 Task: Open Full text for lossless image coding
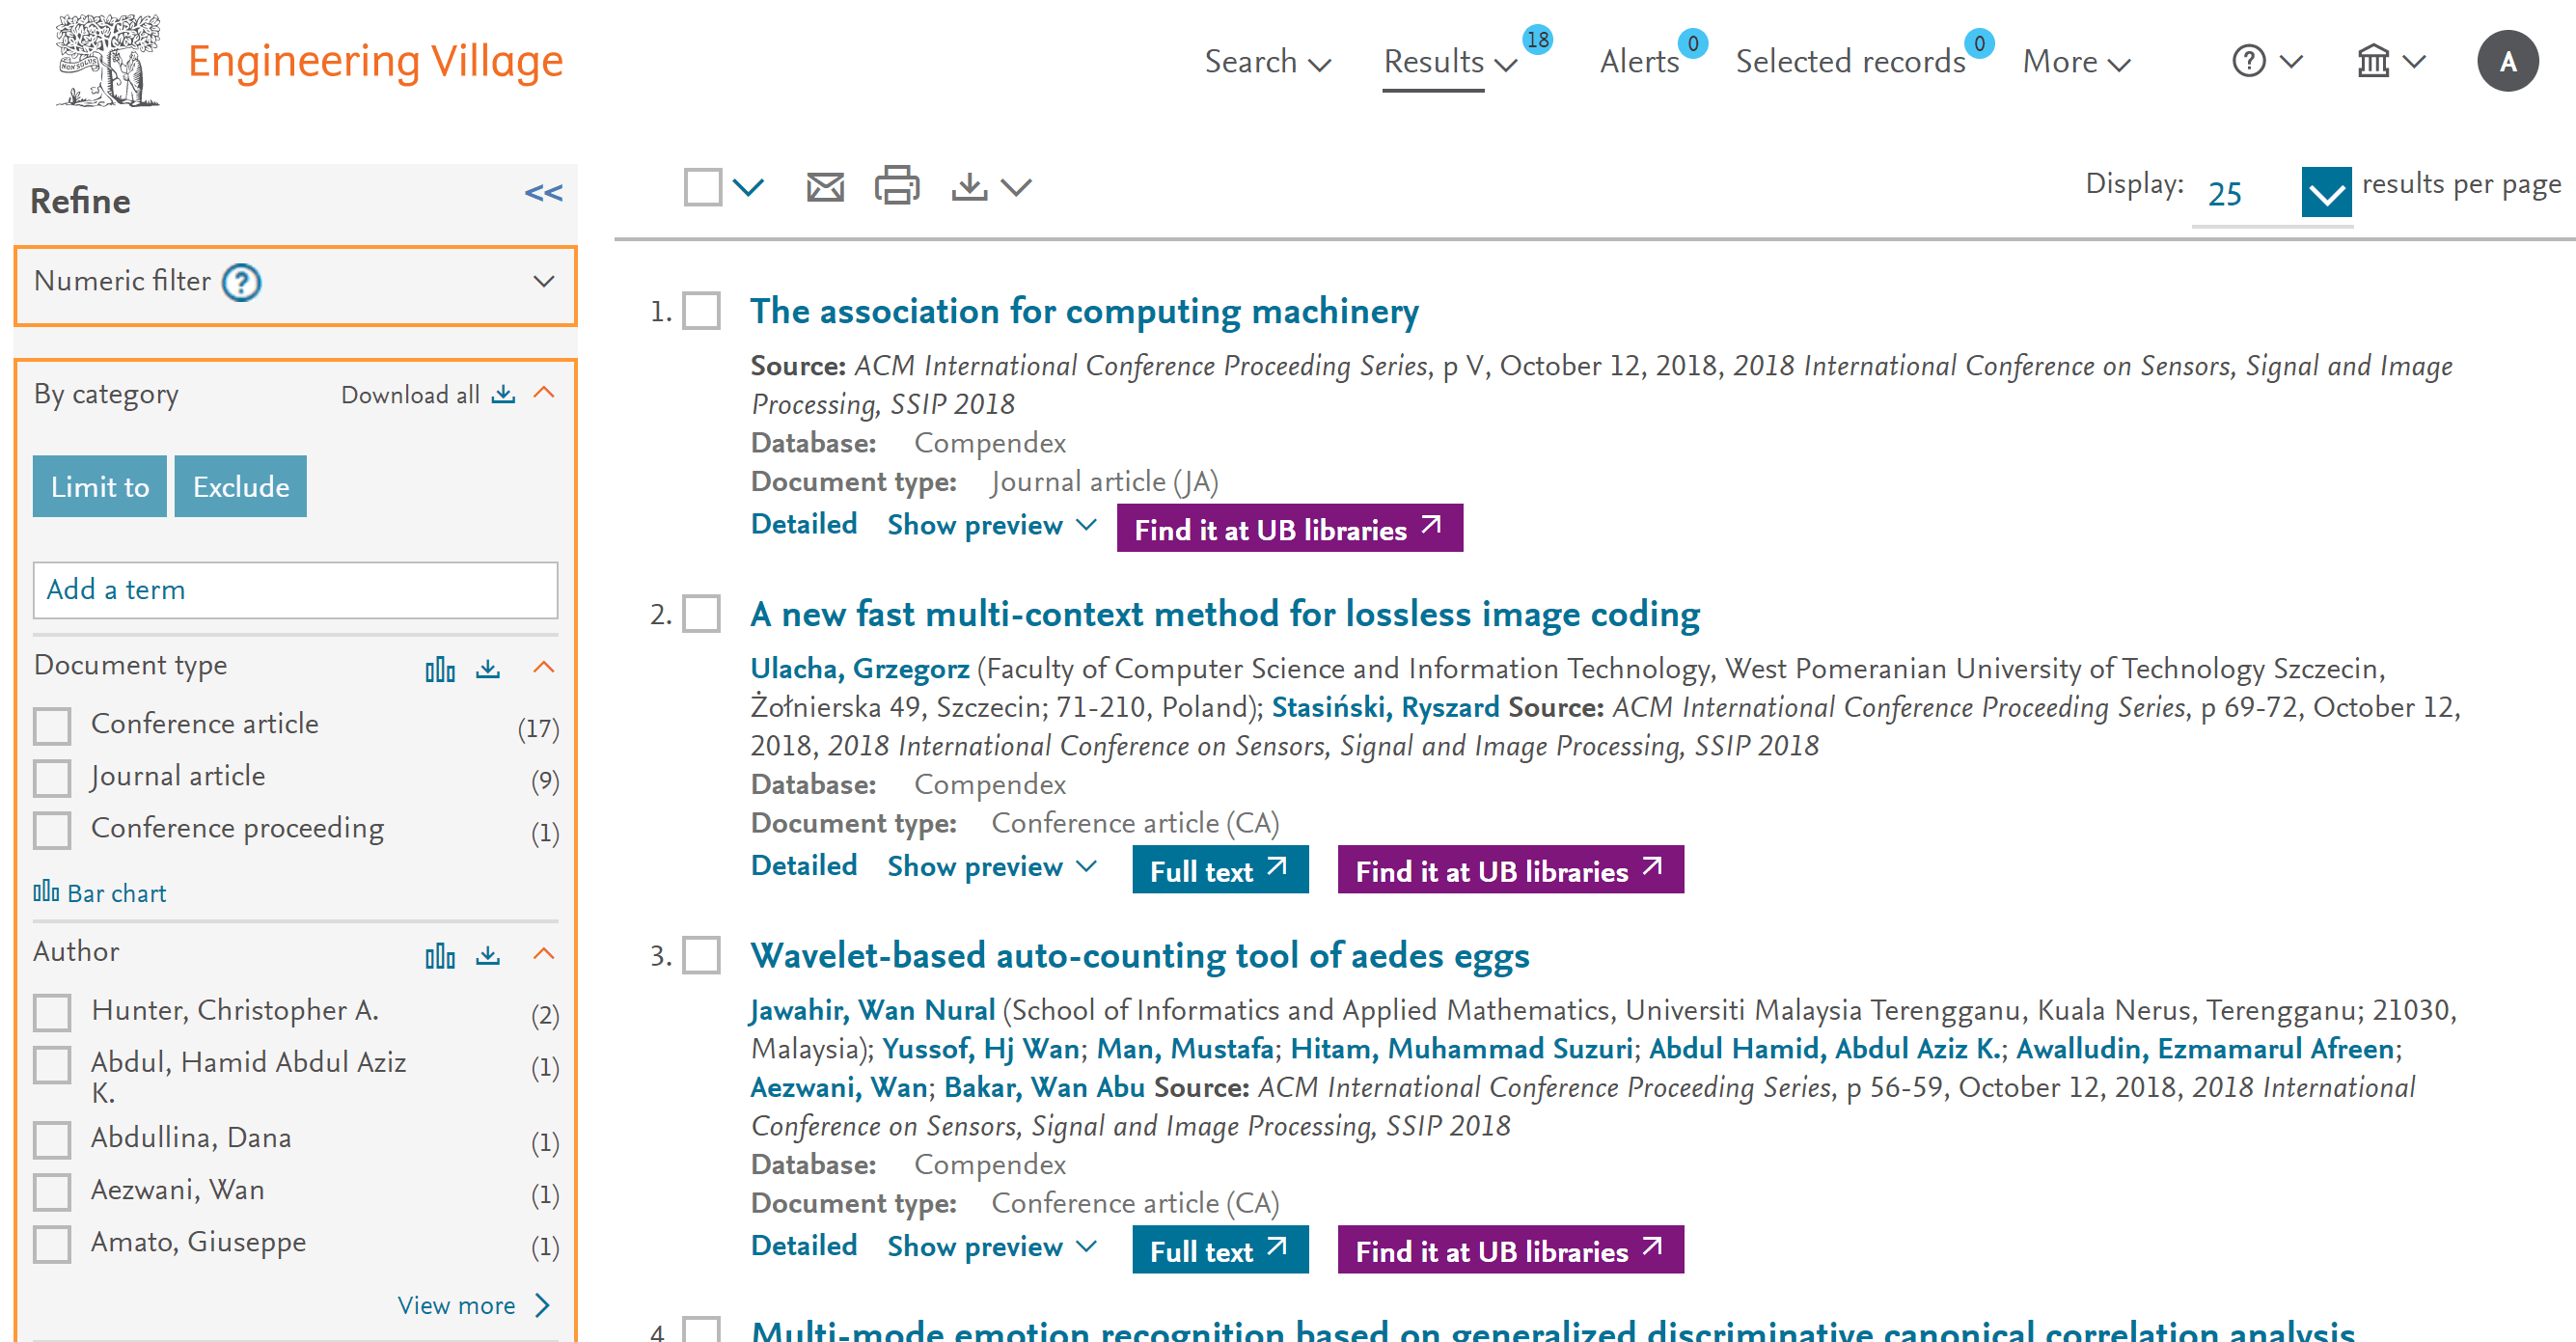1220,870
